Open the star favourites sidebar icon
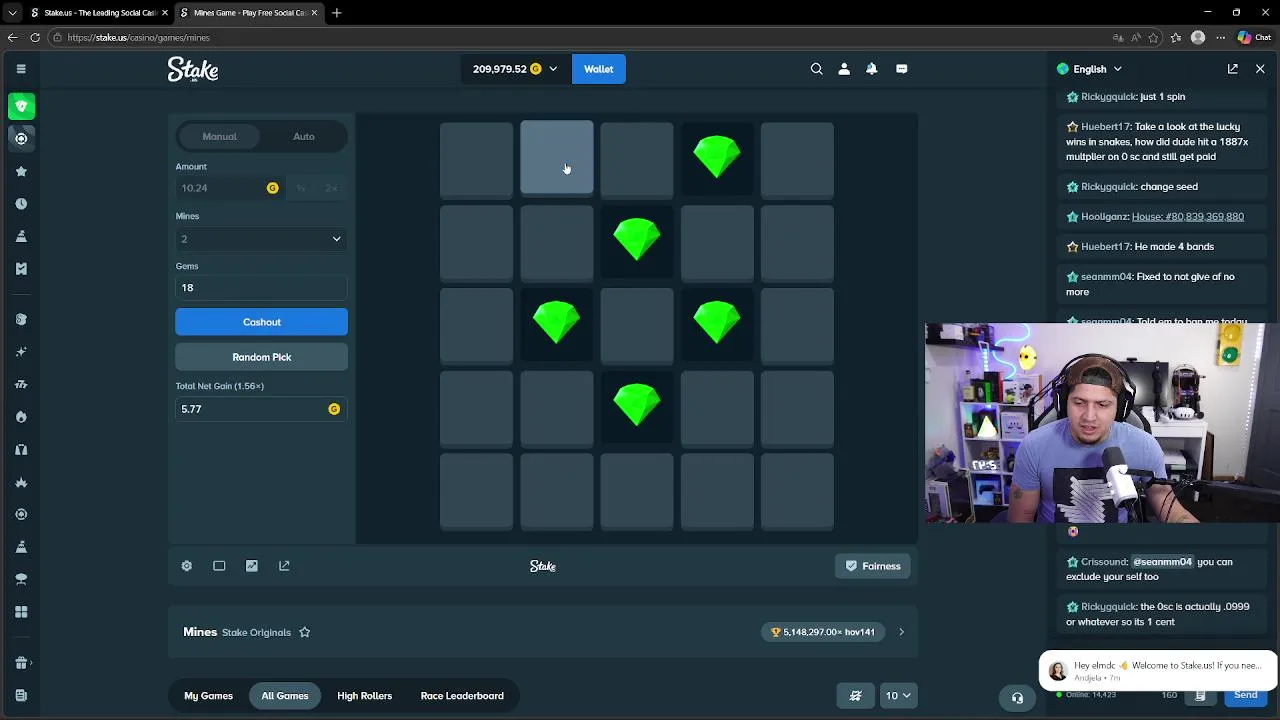The image size is (1280, 720). 21,171
